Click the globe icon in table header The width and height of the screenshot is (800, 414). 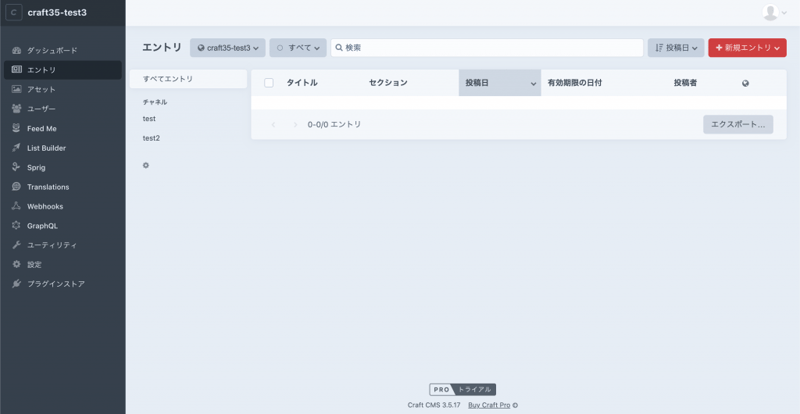pyautogui.click(x=745, y=83)
